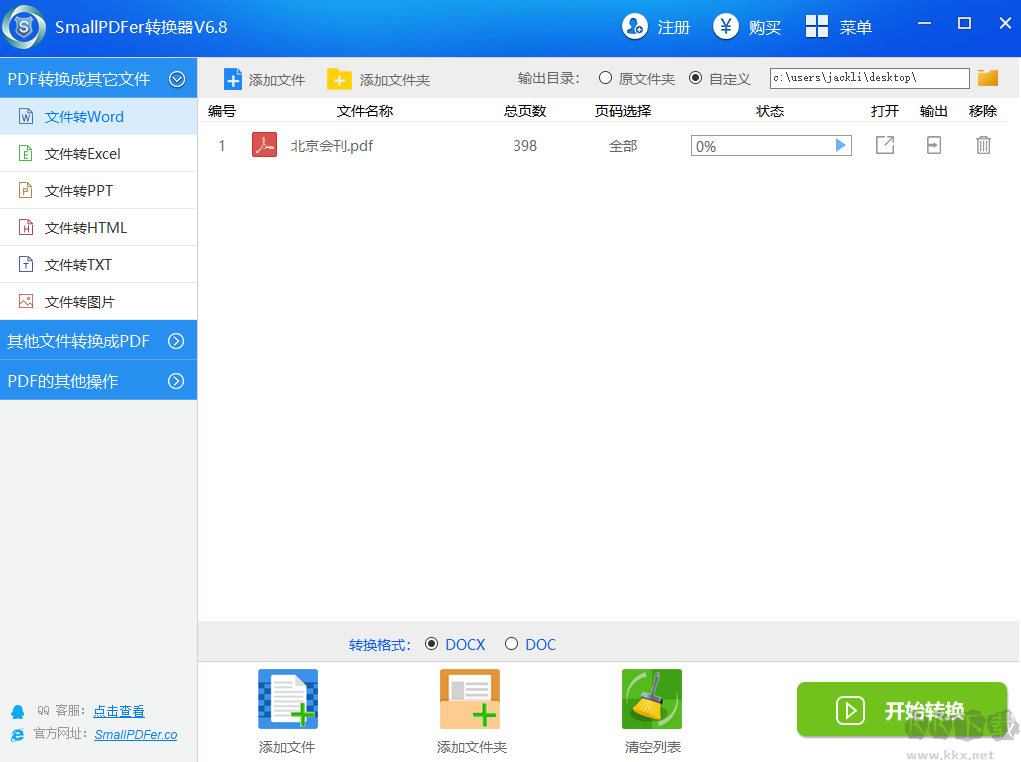This screenshot has height=762, width=1021.
Task: Click the 开始转换 button
Action: coord(901,709)
